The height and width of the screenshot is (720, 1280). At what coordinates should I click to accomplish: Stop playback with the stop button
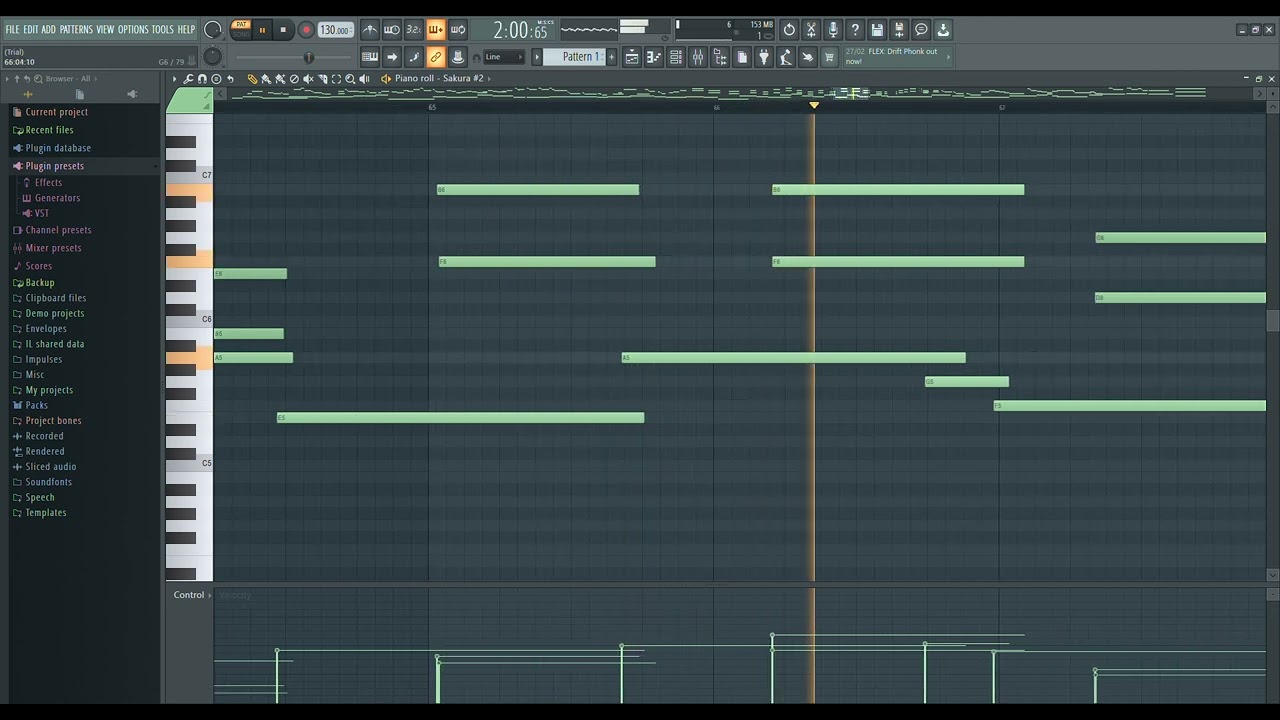(x=283, y=30)
